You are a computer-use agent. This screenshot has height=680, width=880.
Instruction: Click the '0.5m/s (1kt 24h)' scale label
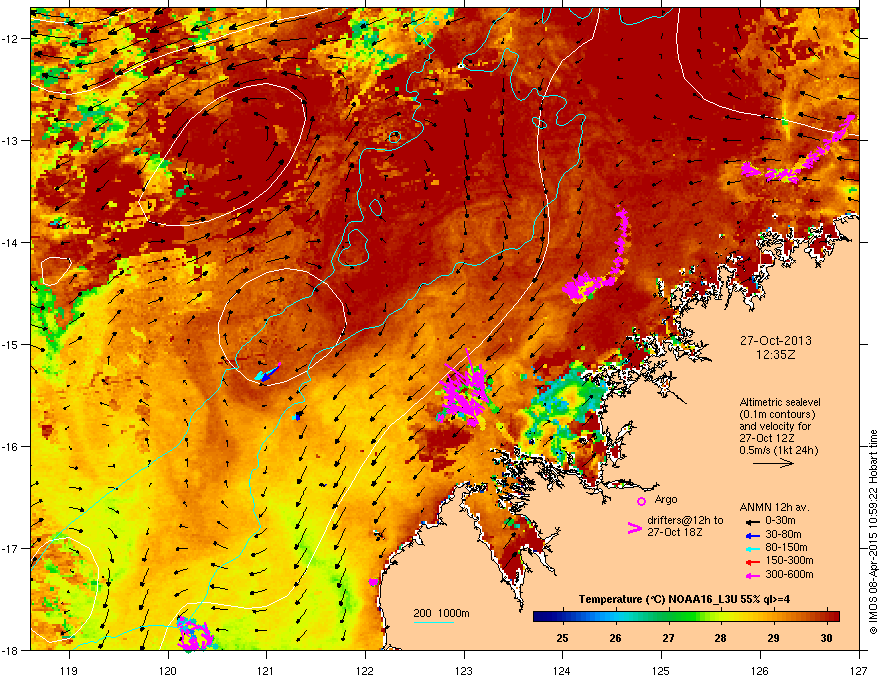tap(778, 450)
